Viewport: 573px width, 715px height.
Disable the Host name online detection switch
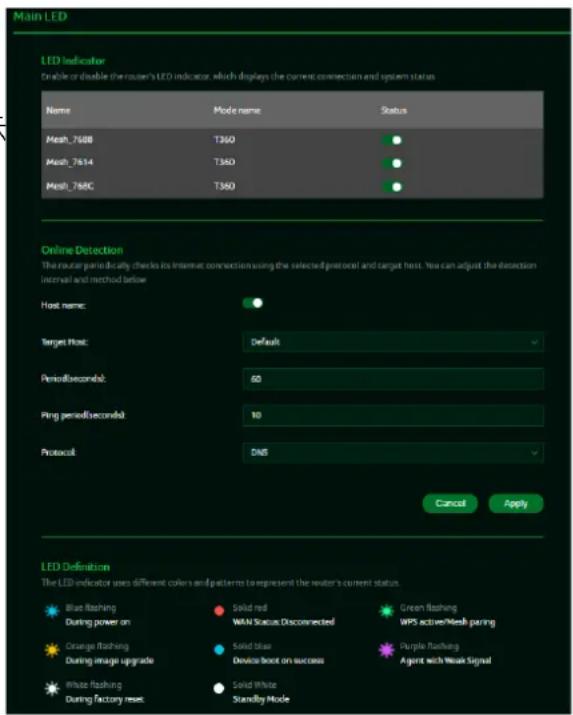pyautogui.click(x=253, y=303)
